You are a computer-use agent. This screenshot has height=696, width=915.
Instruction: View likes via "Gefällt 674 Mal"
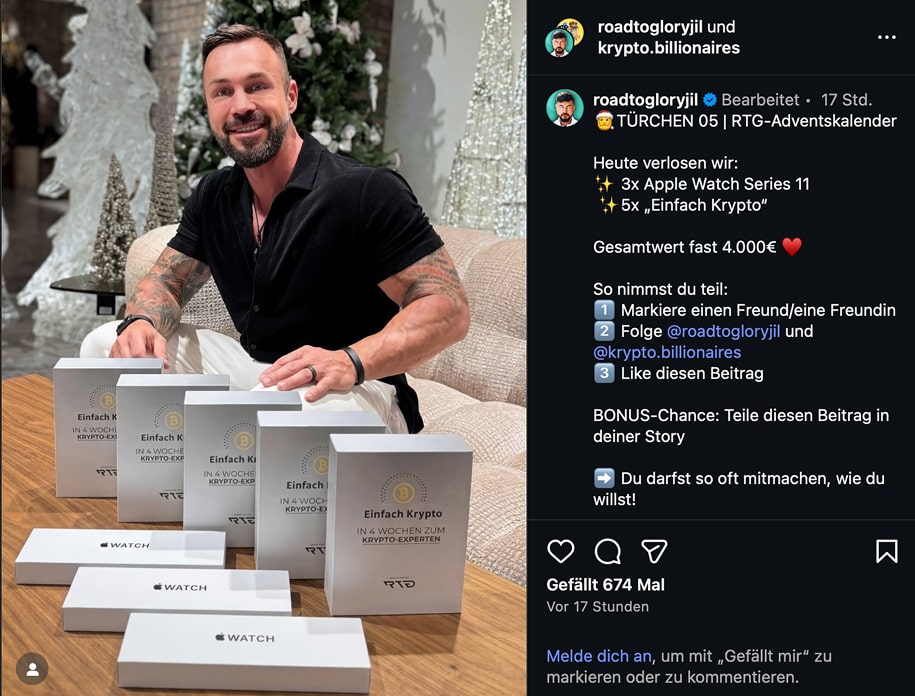click(605, 585)
